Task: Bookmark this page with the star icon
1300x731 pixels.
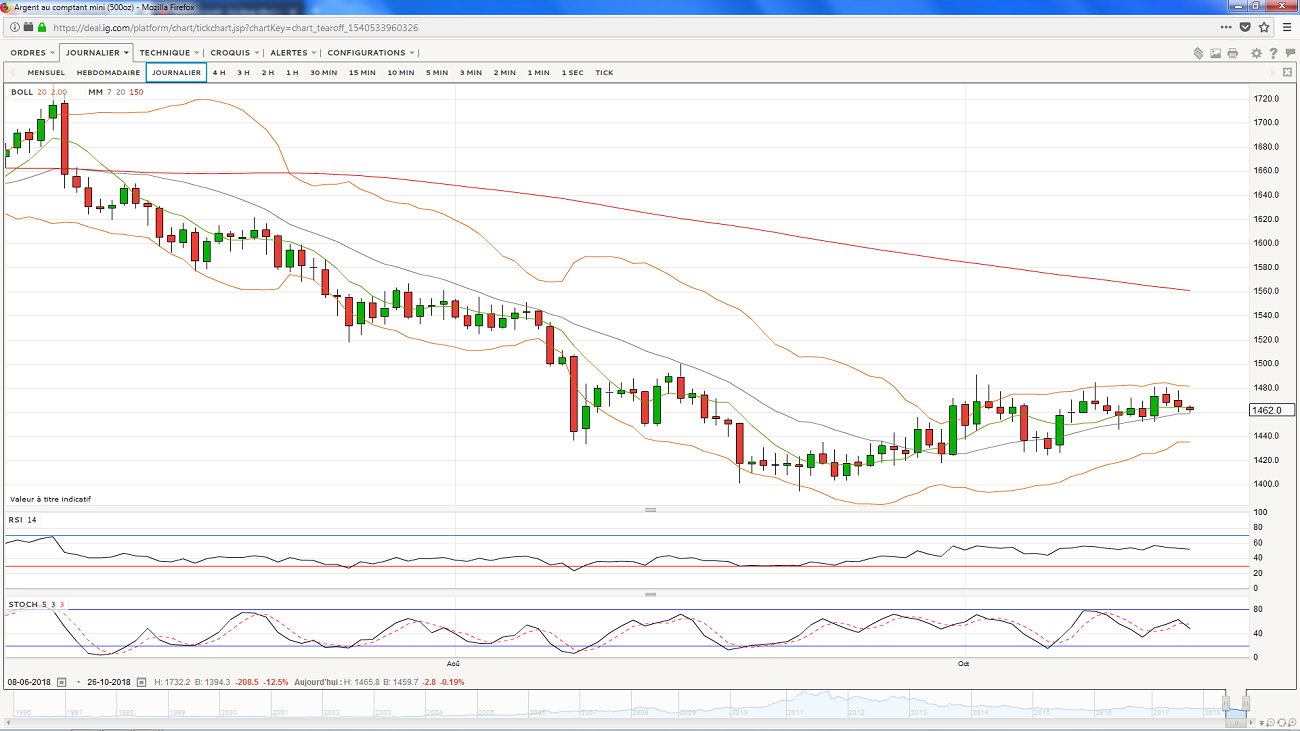Action: click(x=1264, y=28)
